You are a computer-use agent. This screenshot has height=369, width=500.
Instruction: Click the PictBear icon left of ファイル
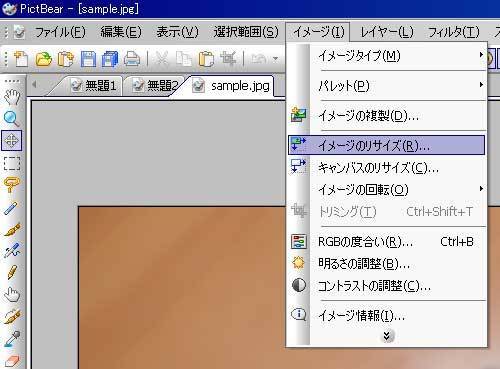19,32
